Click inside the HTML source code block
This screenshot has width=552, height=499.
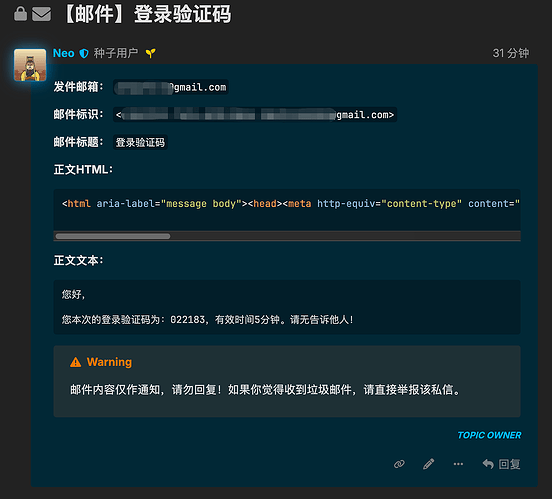[x=287, y=210]
